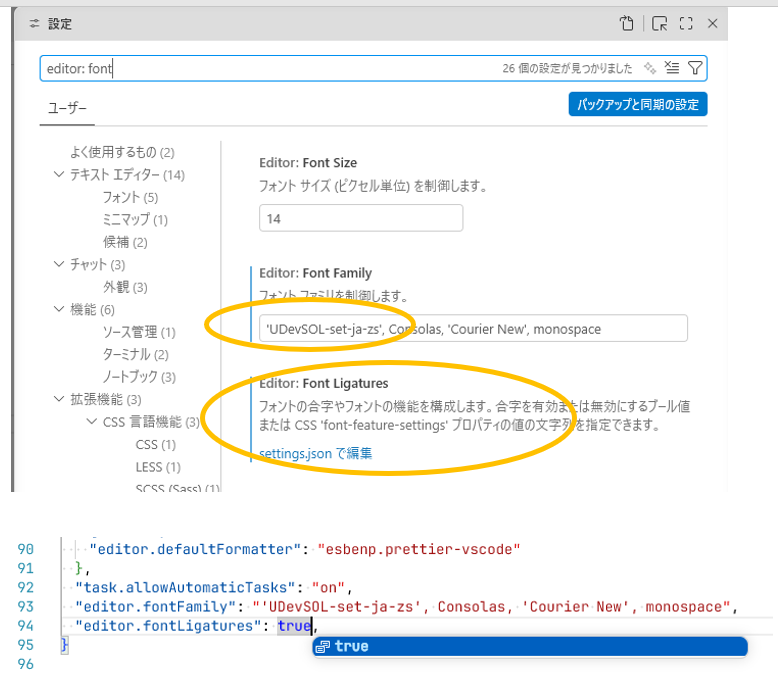778x682 pixels.
Task: Click line number 95 in gutter
Action: pos(25,645)
